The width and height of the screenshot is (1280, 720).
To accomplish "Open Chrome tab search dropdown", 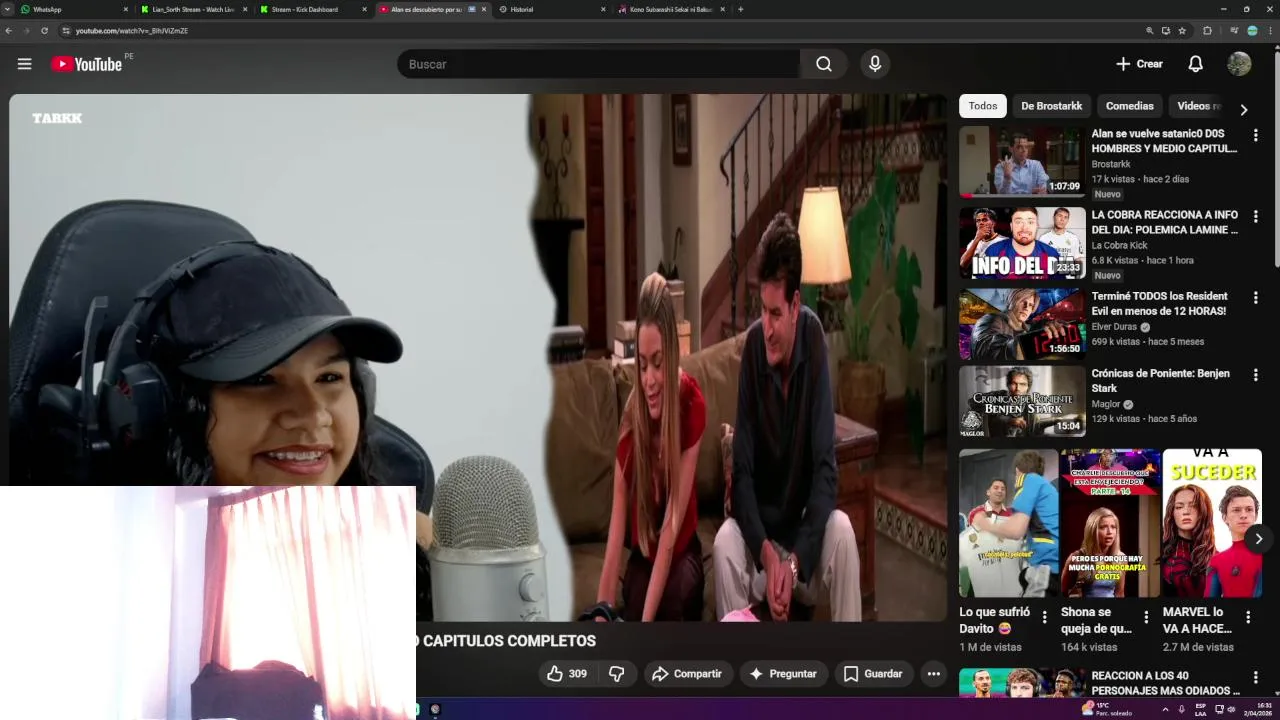I will 9,9.
